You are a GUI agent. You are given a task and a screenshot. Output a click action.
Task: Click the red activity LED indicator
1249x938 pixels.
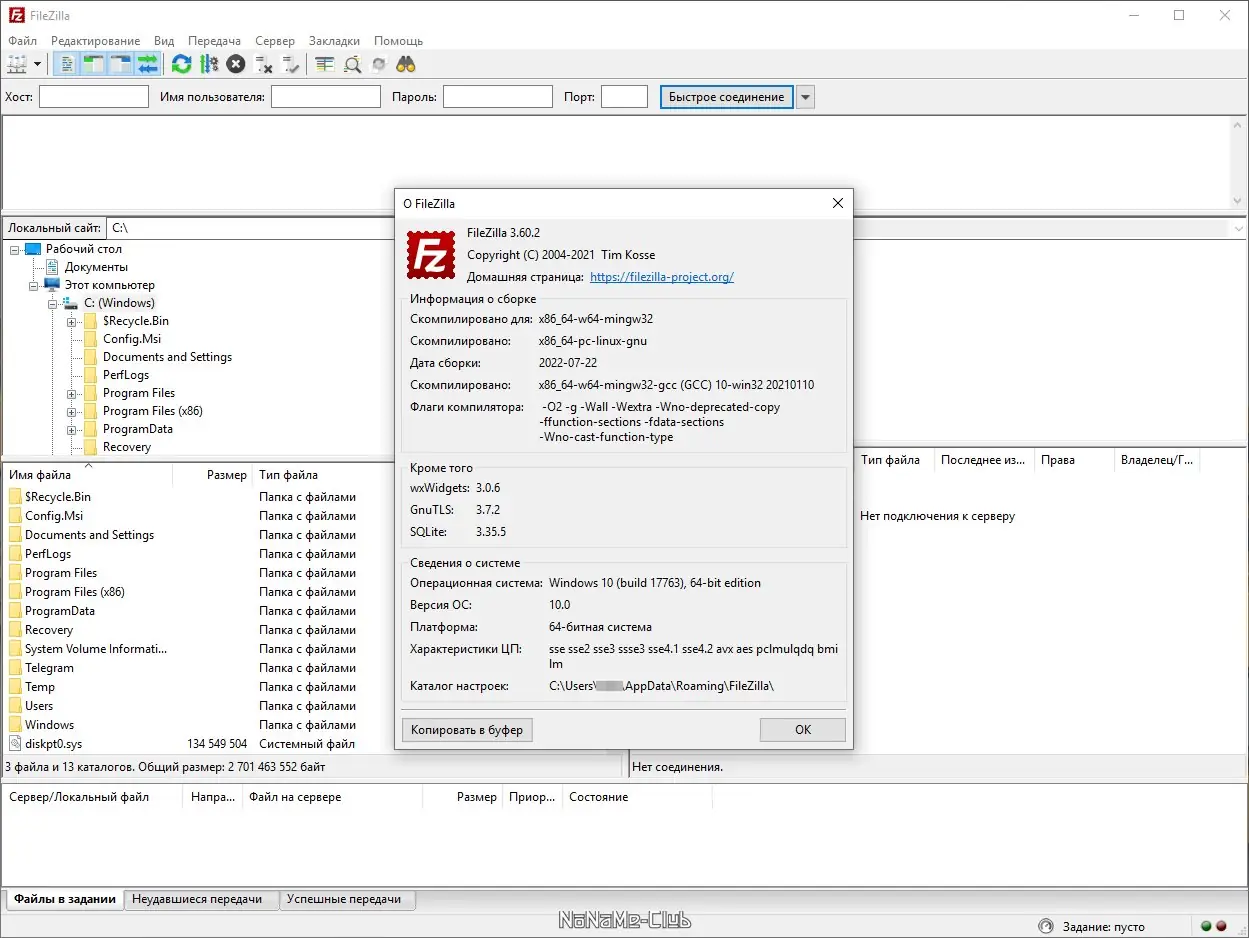click(1221, 926)
